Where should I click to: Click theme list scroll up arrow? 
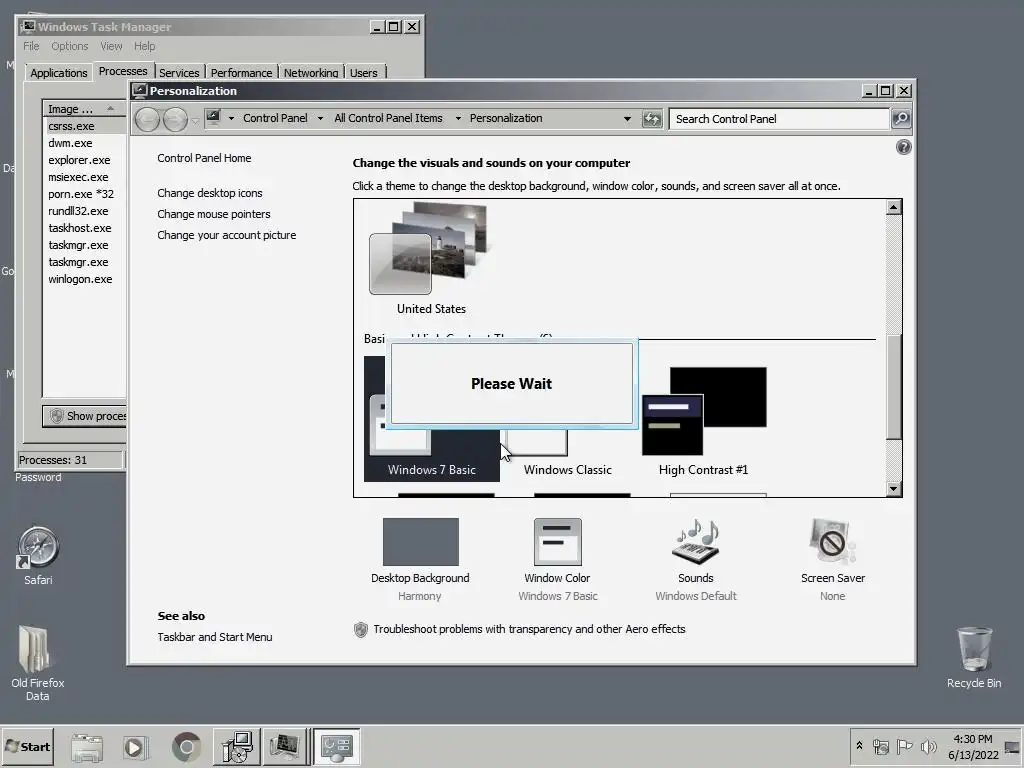[893, 208]
